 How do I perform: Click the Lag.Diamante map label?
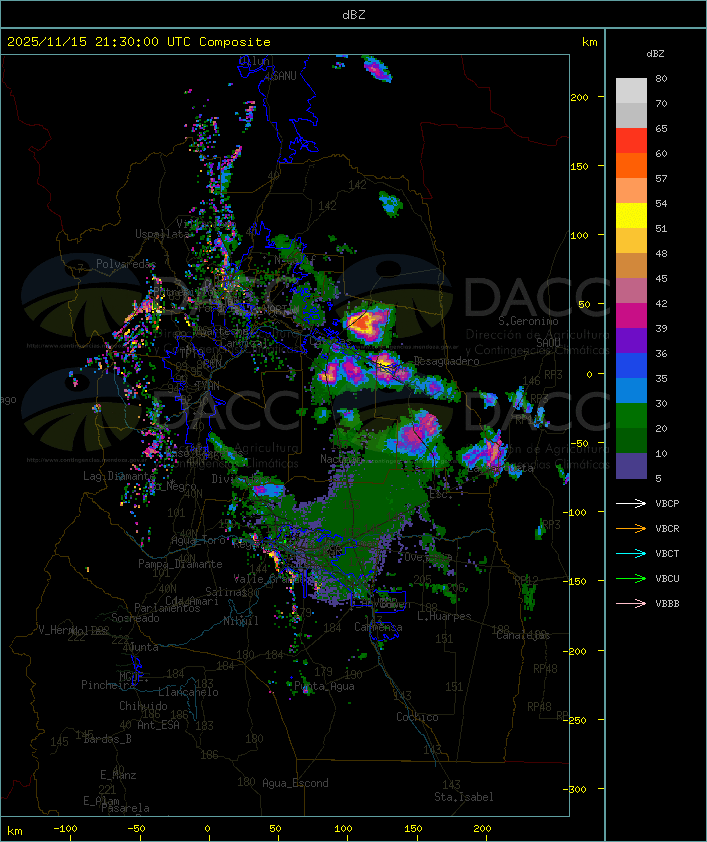[119, 476]
